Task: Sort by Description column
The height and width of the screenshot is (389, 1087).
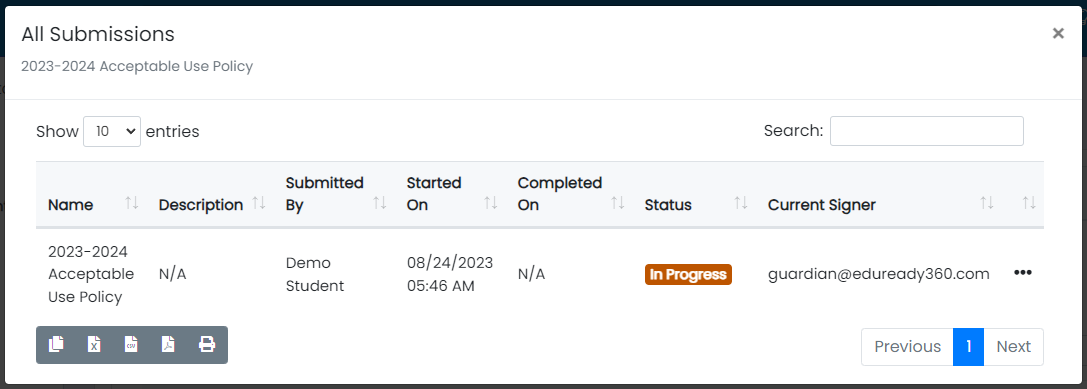Action: tap(259, 203)
